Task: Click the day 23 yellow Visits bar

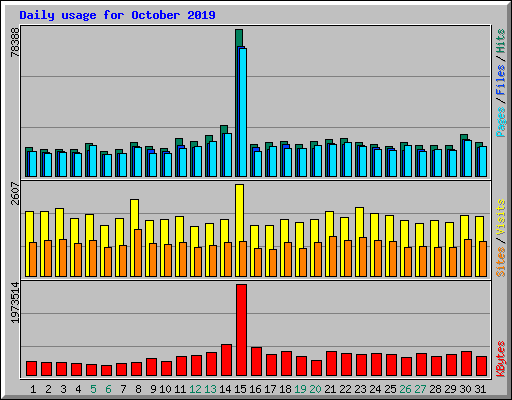Action: click(359, 223)
